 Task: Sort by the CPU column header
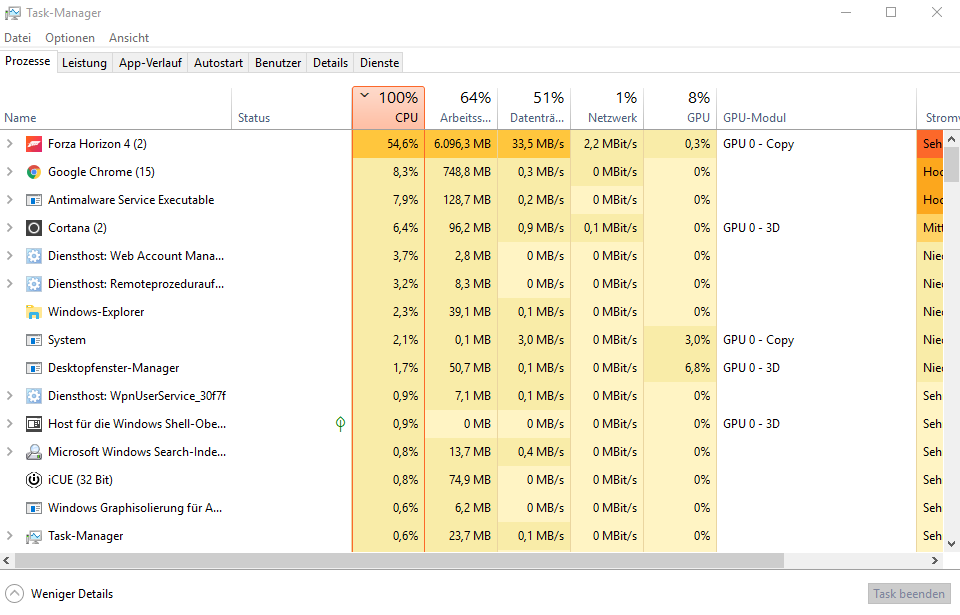click(x=388, y=108)
